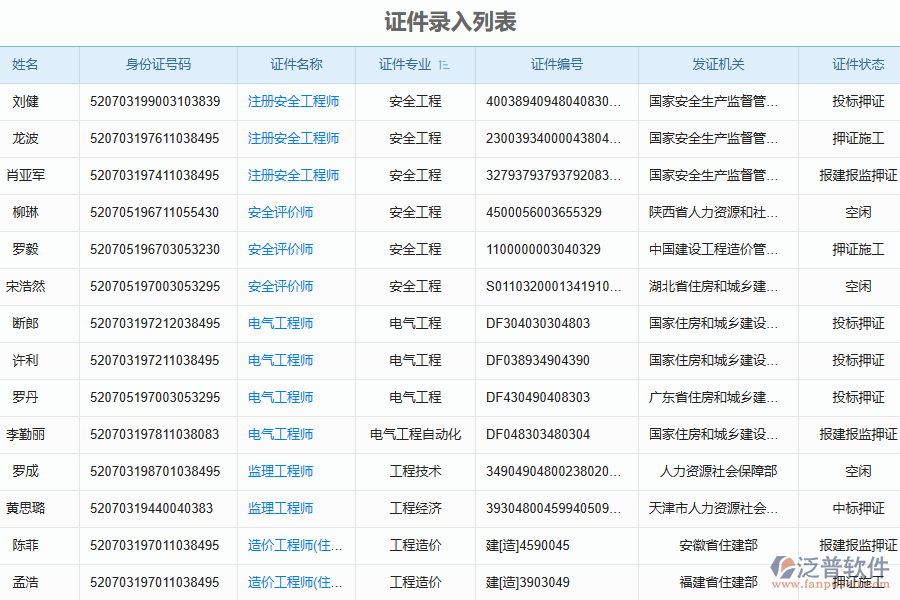Open 刘健's 注册安全工程师 certificate link
The height and width of the screenshot is (600, 900).
[x=294, y=101]
